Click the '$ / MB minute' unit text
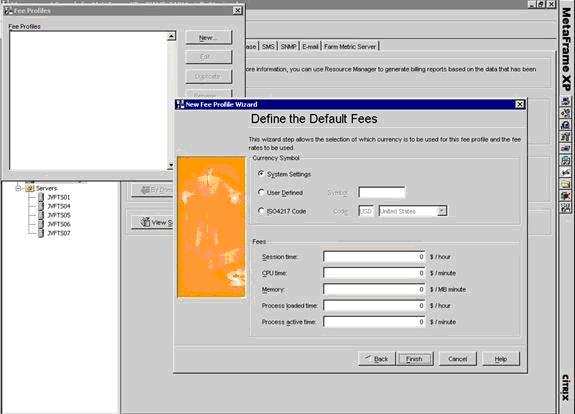The width and height of the screenshot is (575, 414). (x=448, y=289)
